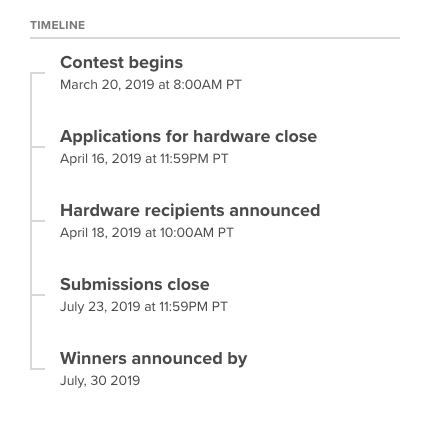Viewport: 437px width, 430px height.
Task: Click the TIMELINE section heading
Action: click(x=58, y=25)
